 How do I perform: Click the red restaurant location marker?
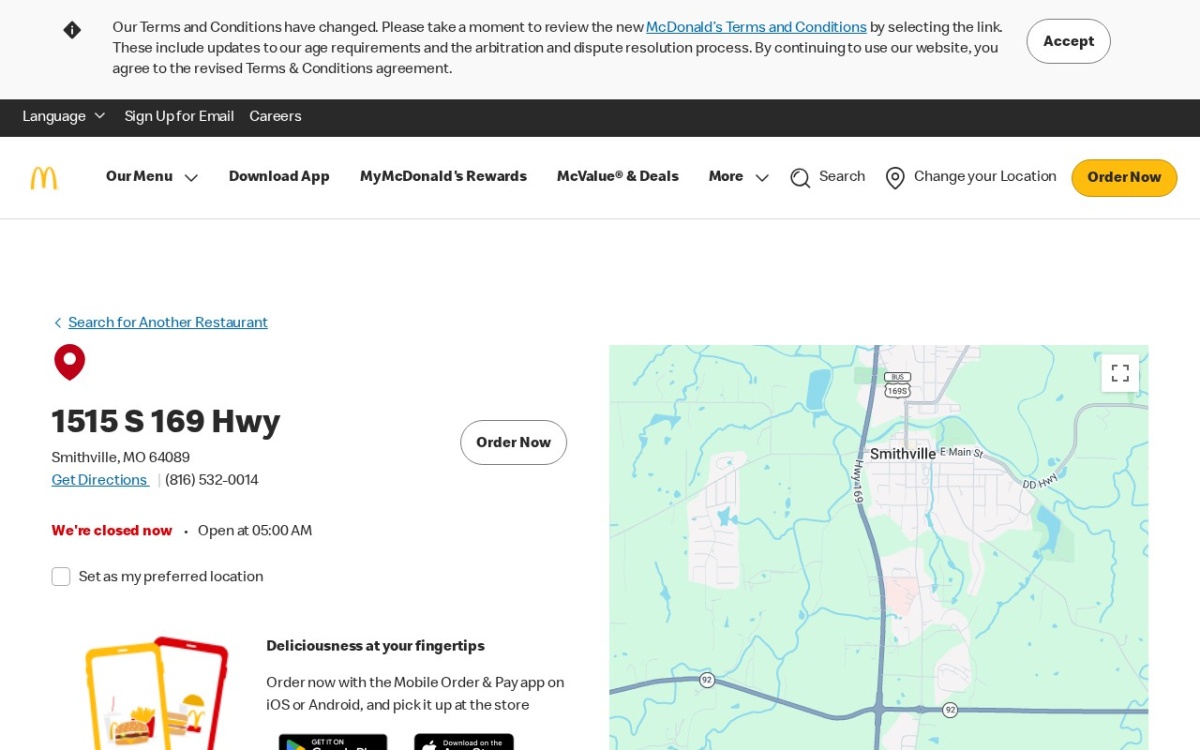tap(69, 362)
